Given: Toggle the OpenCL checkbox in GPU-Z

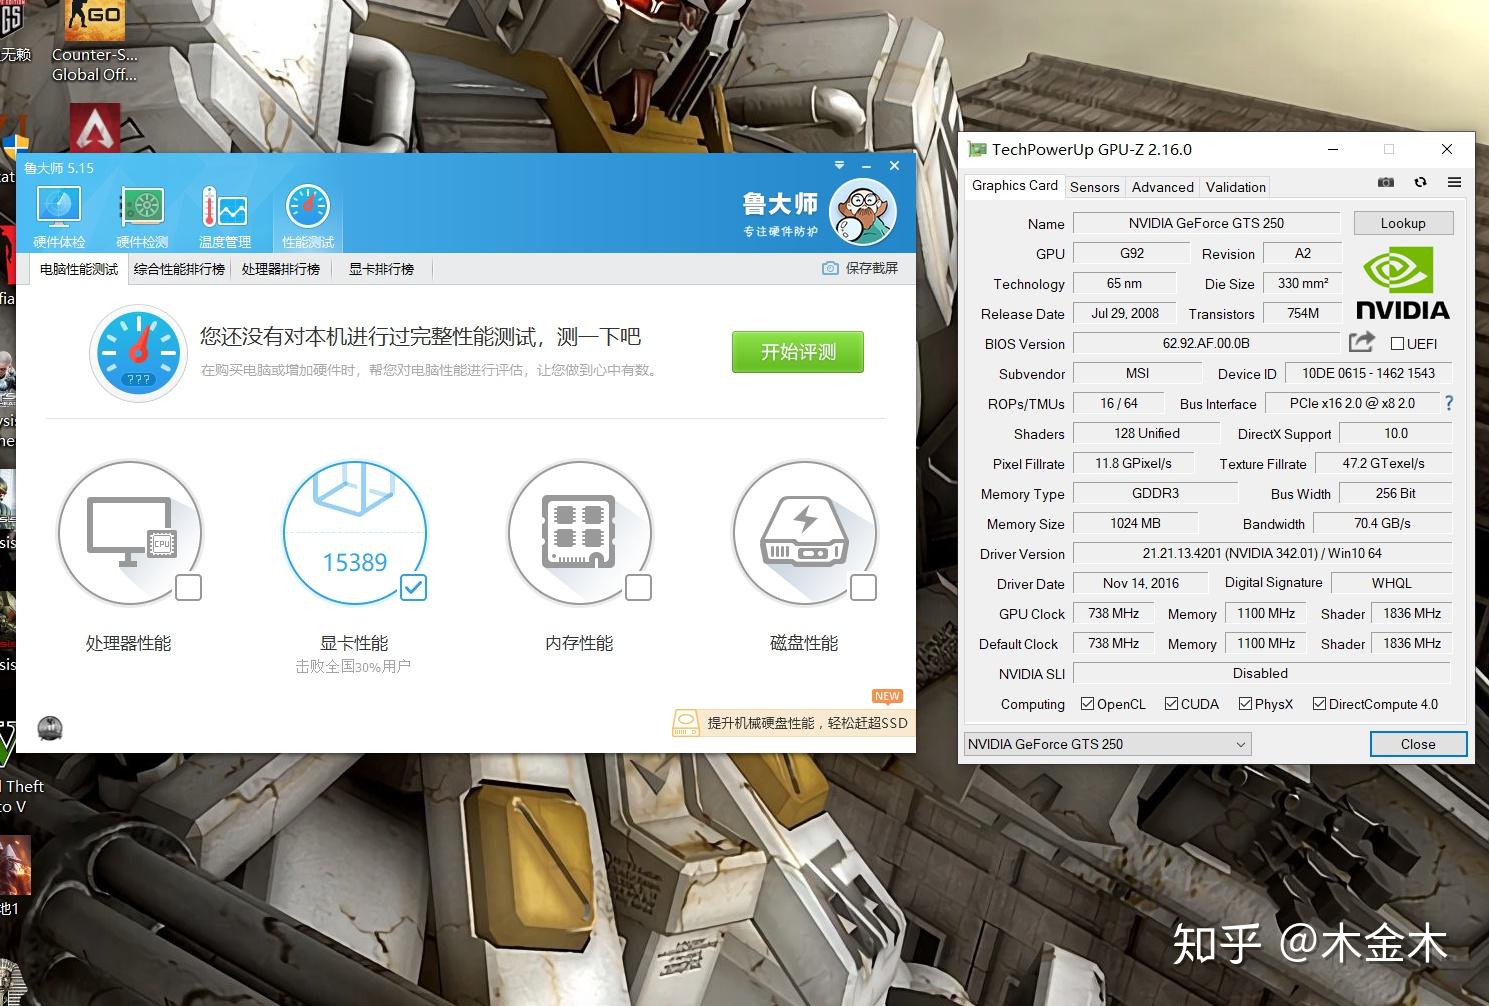Looking at the screenshot, I should point(1086,703).
